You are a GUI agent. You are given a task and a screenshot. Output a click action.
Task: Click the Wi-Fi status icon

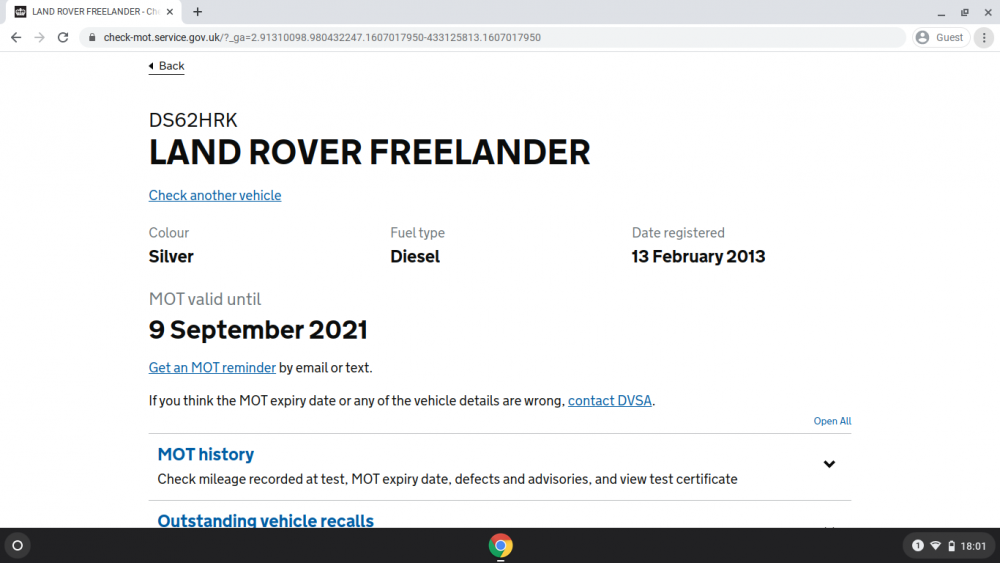pos(936,546)
